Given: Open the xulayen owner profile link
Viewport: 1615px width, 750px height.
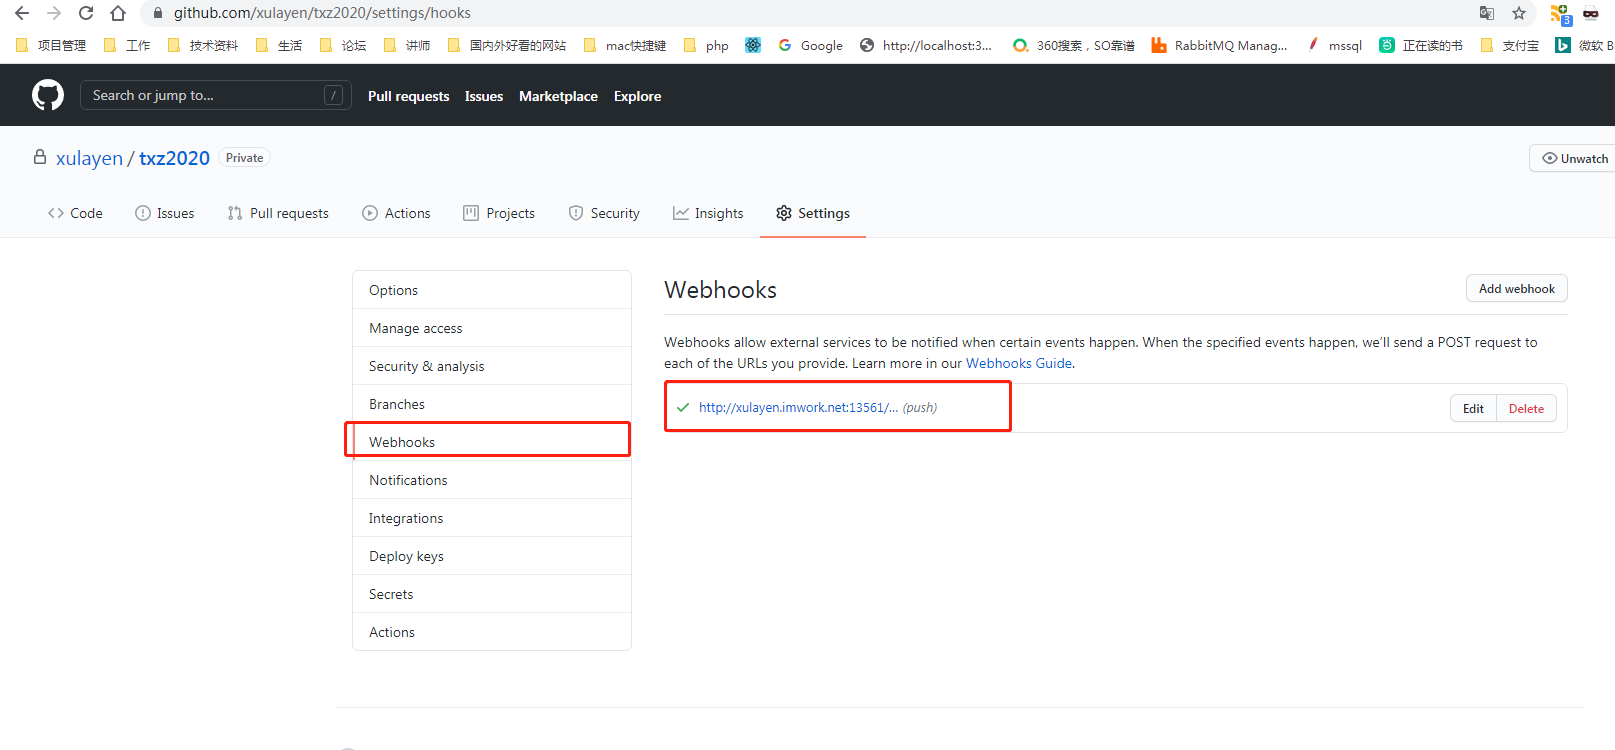Looking at the screenshot, I should 89,158.
